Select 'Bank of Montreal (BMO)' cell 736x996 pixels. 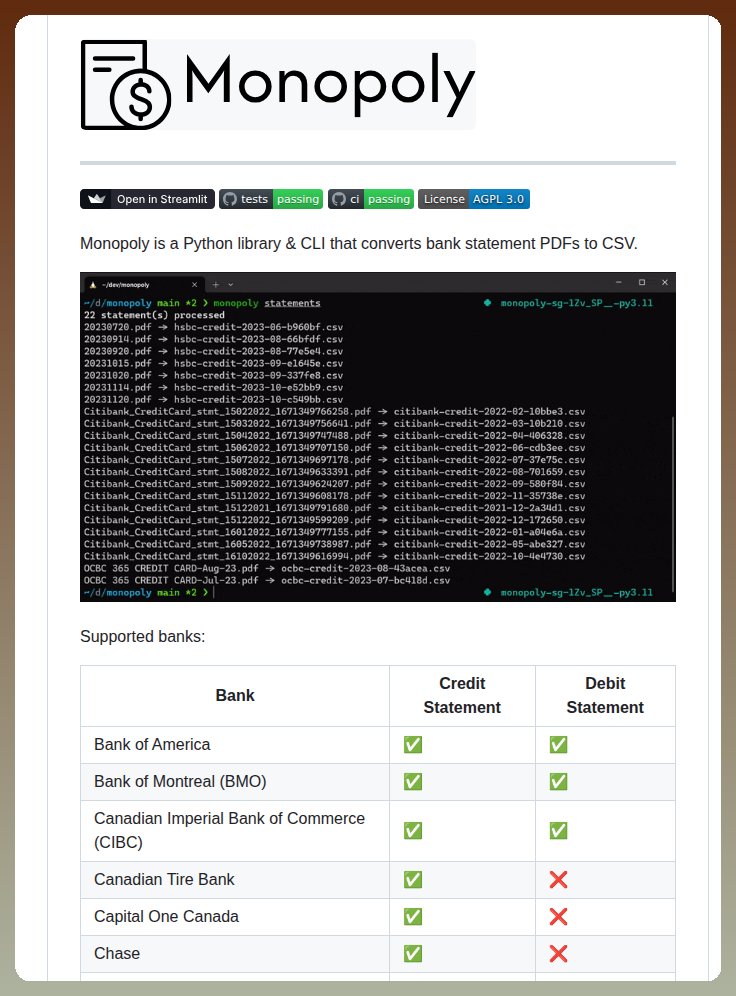(235, 781)
